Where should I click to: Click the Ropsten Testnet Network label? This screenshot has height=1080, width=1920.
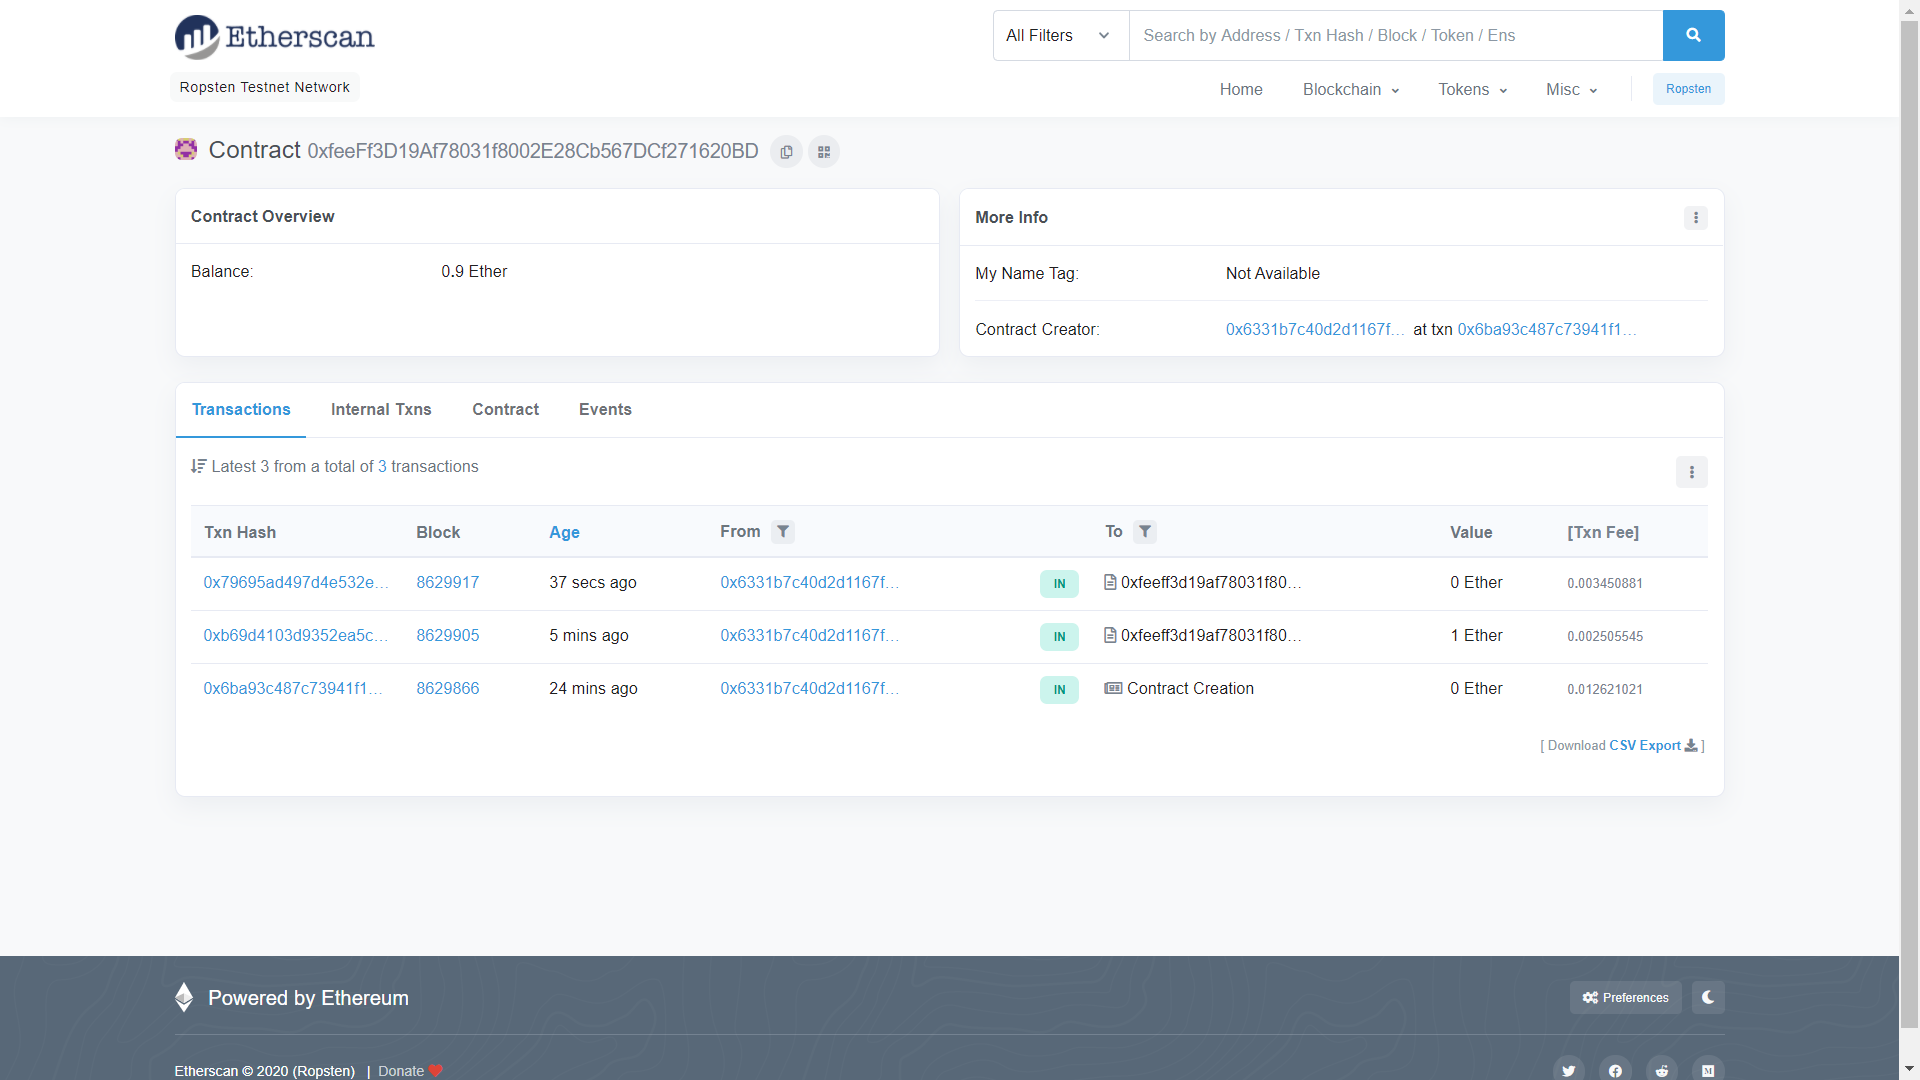pyautogui.click(x=265, y=87)
